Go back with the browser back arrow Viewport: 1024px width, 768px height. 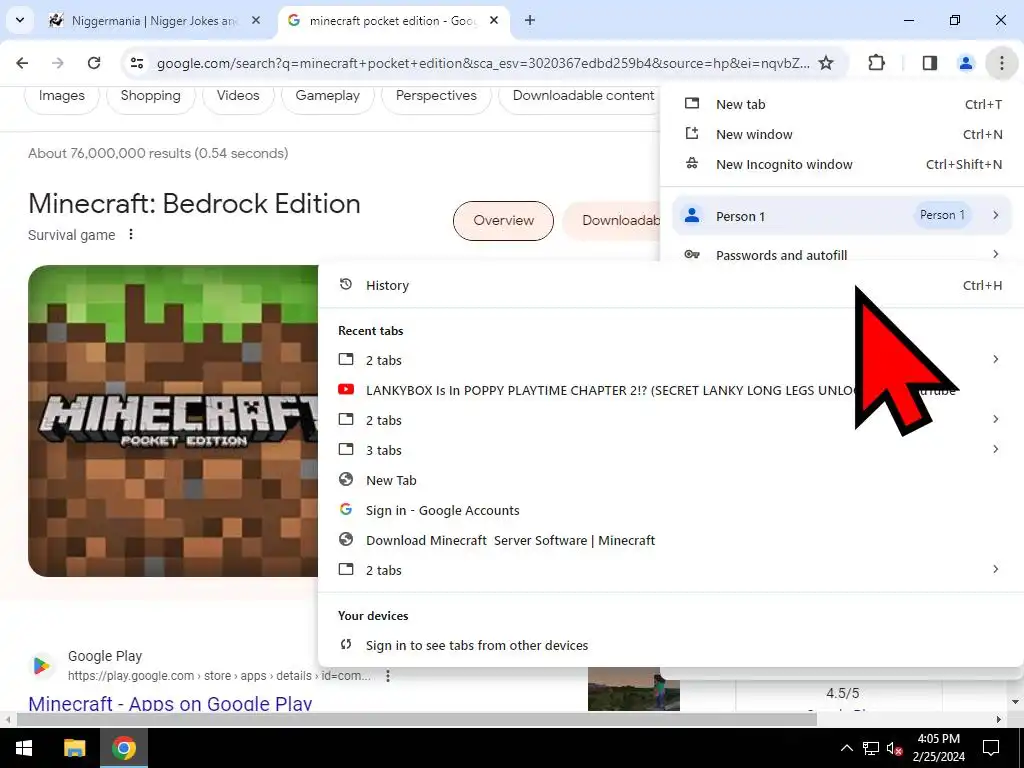22,63
